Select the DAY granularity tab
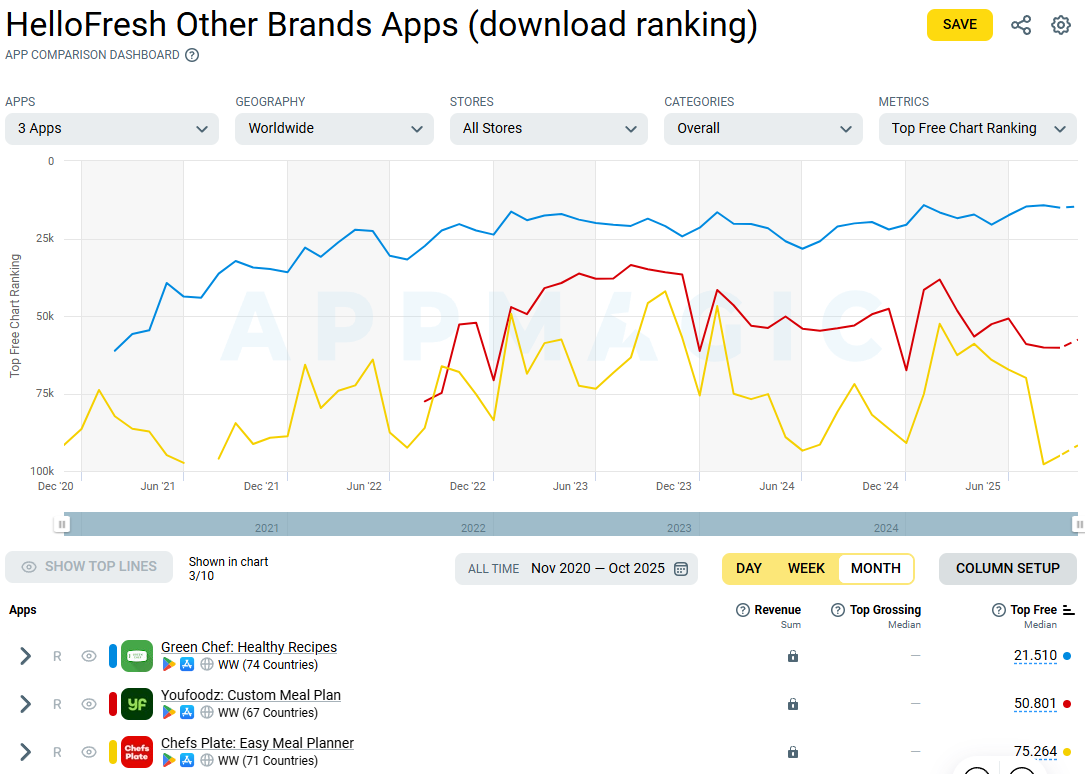This screenshot has height=774, width=1085. 749,568
